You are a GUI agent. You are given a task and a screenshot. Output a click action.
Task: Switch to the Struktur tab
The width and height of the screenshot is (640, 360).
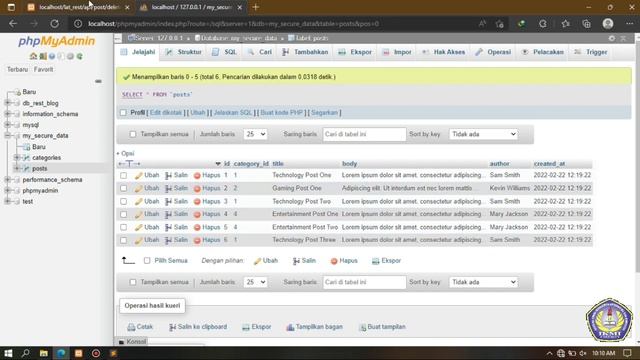click(184, 52)
